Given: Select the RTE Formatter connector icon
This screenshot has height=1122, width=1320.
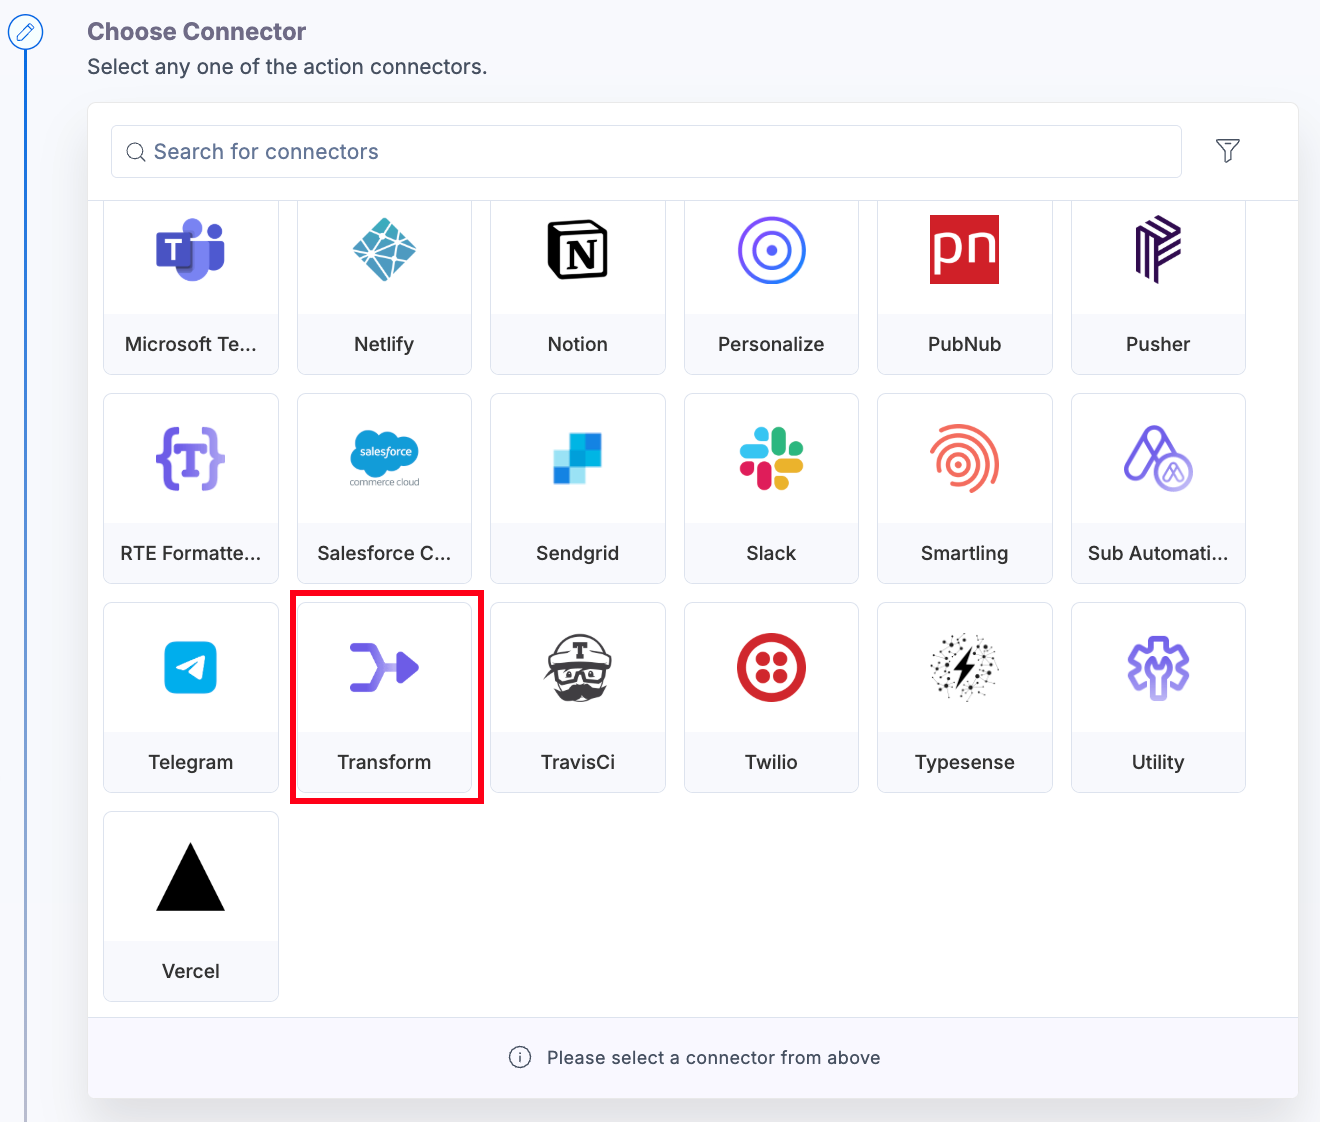Looking at the screenshot, I should (x=190, y=459).
